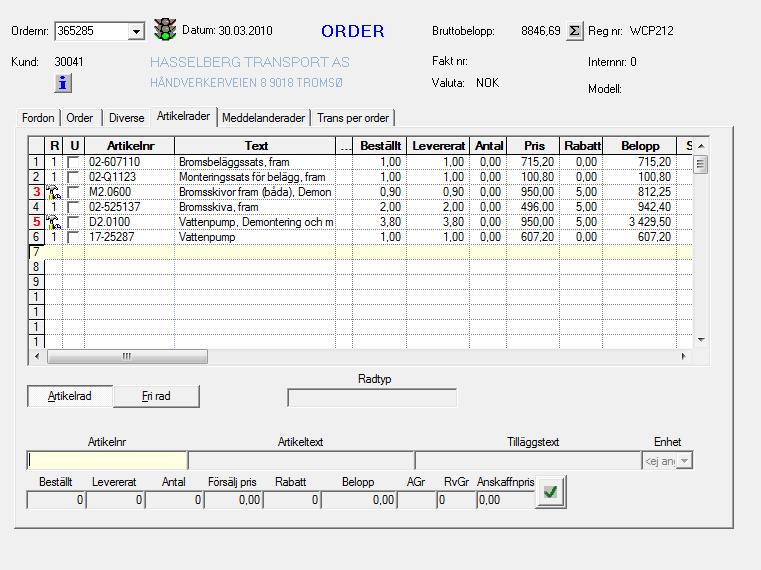Viewport: 761px width, 570px height.
Task: Click the Tilläggstext input field
Action: (528, 460)
